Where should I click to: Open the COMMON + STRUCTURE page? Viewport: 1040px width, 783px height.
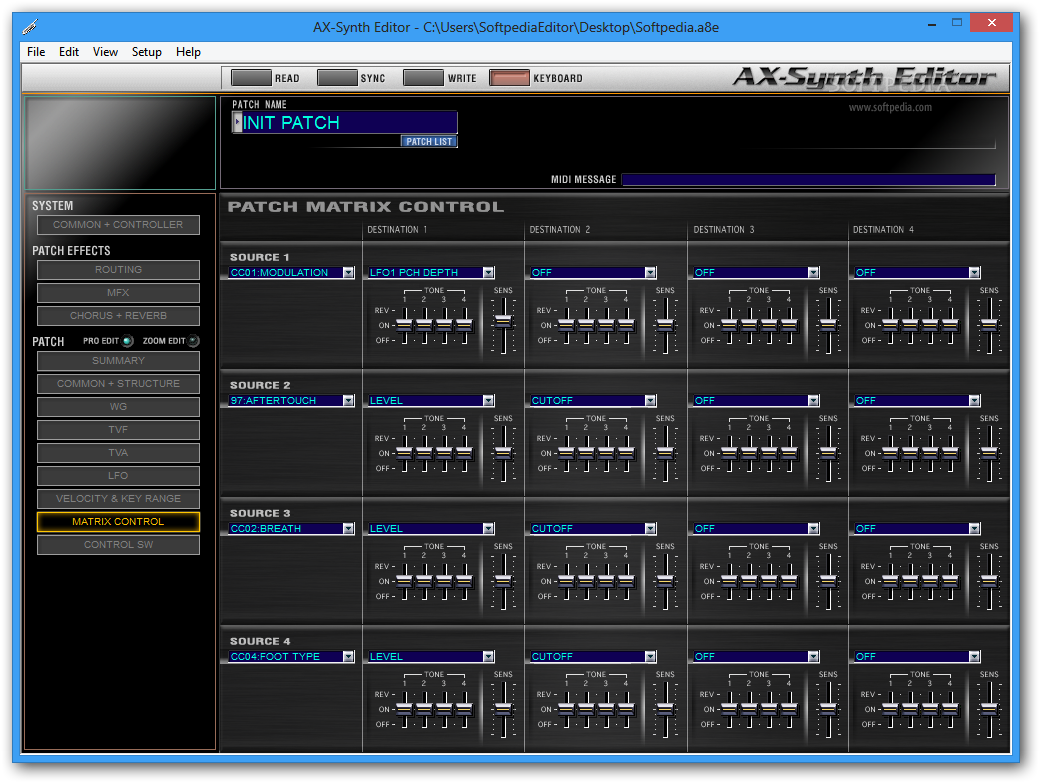pyautogui.click(x=118, y=384)
